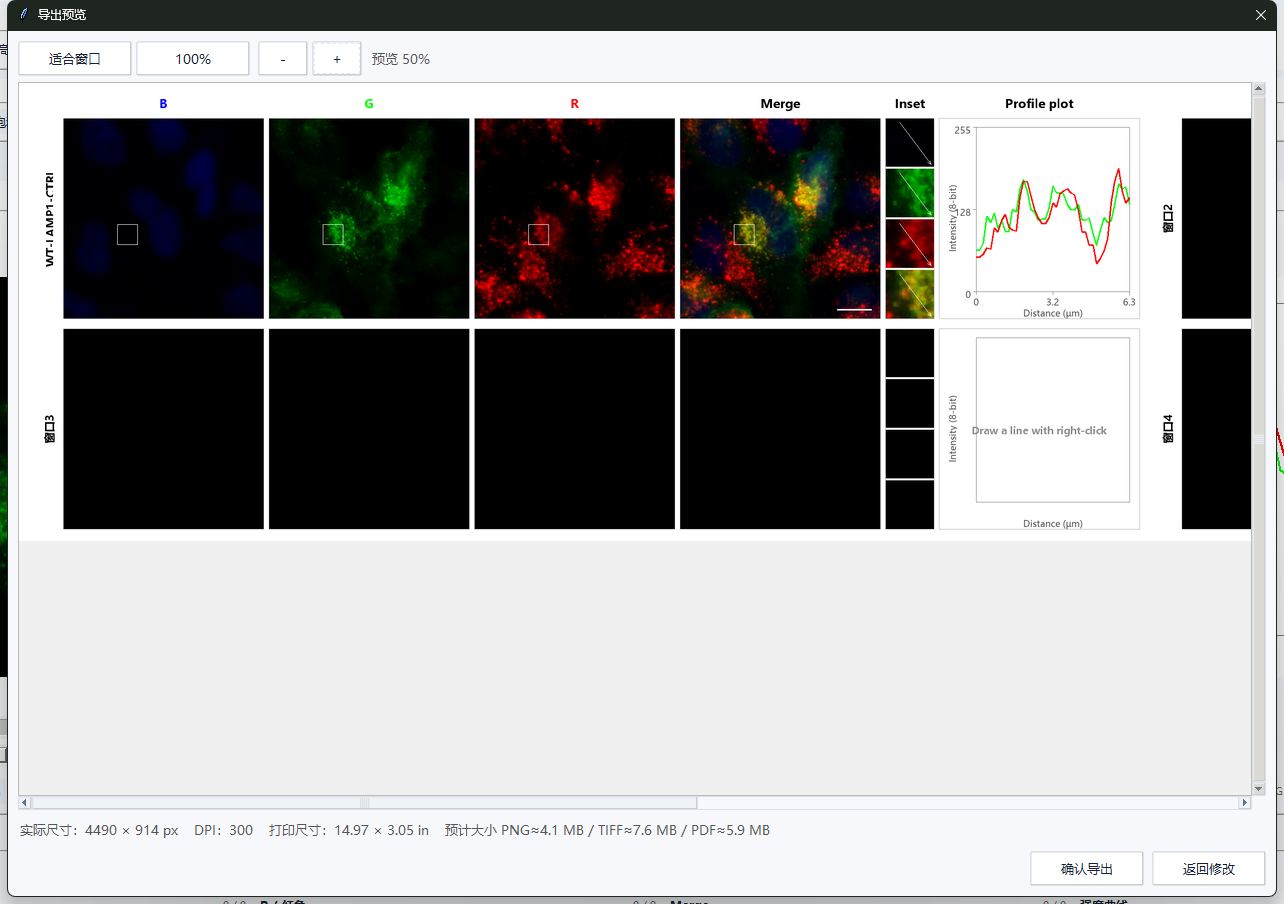The width and height of the screenshot is (1284, 904).
Task: Click the ROI square on Merge image
Action: [744, 234]
